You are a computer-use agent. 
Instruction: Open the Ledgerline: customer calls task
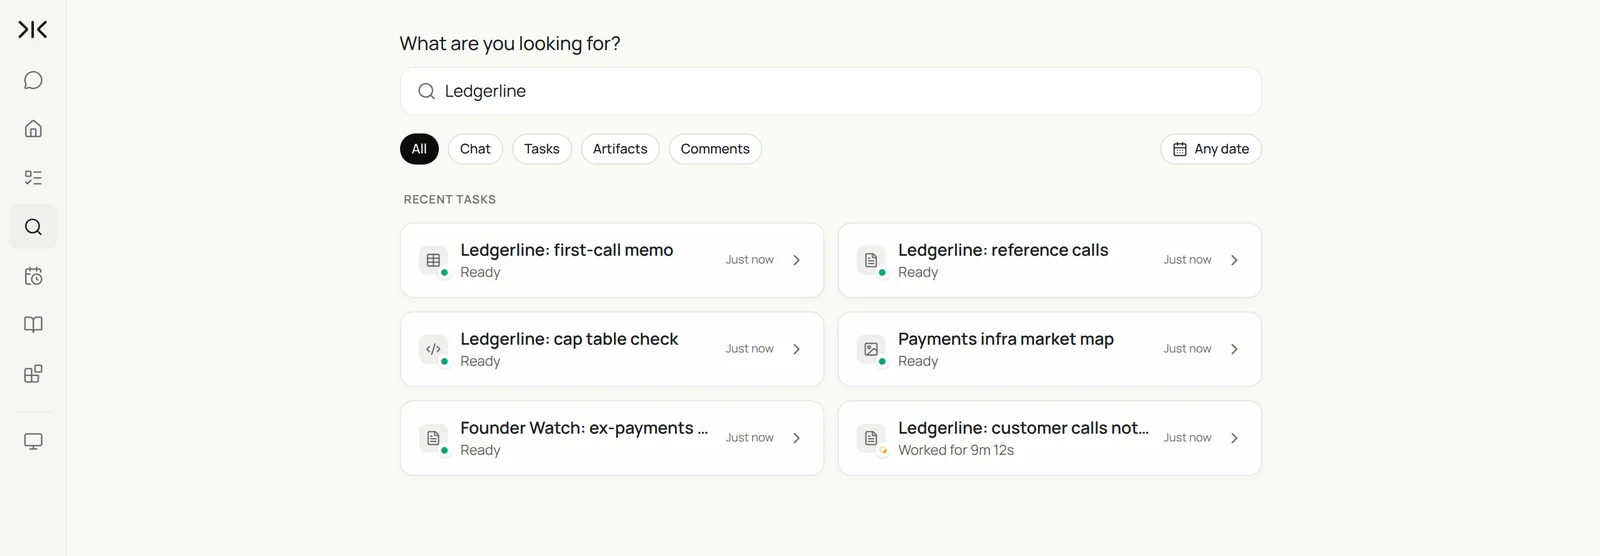(x=1050, y=438)
